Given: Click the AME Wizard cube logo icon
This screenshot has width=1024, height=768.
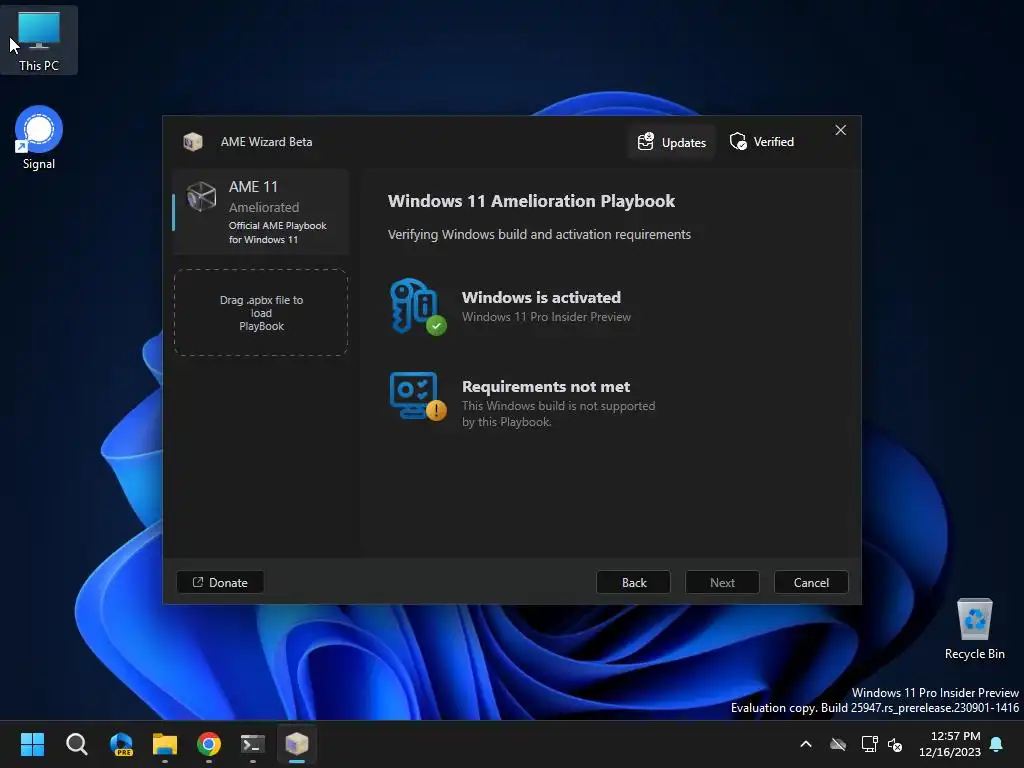Looking at the screenshot, I should (x=193, y=142).
